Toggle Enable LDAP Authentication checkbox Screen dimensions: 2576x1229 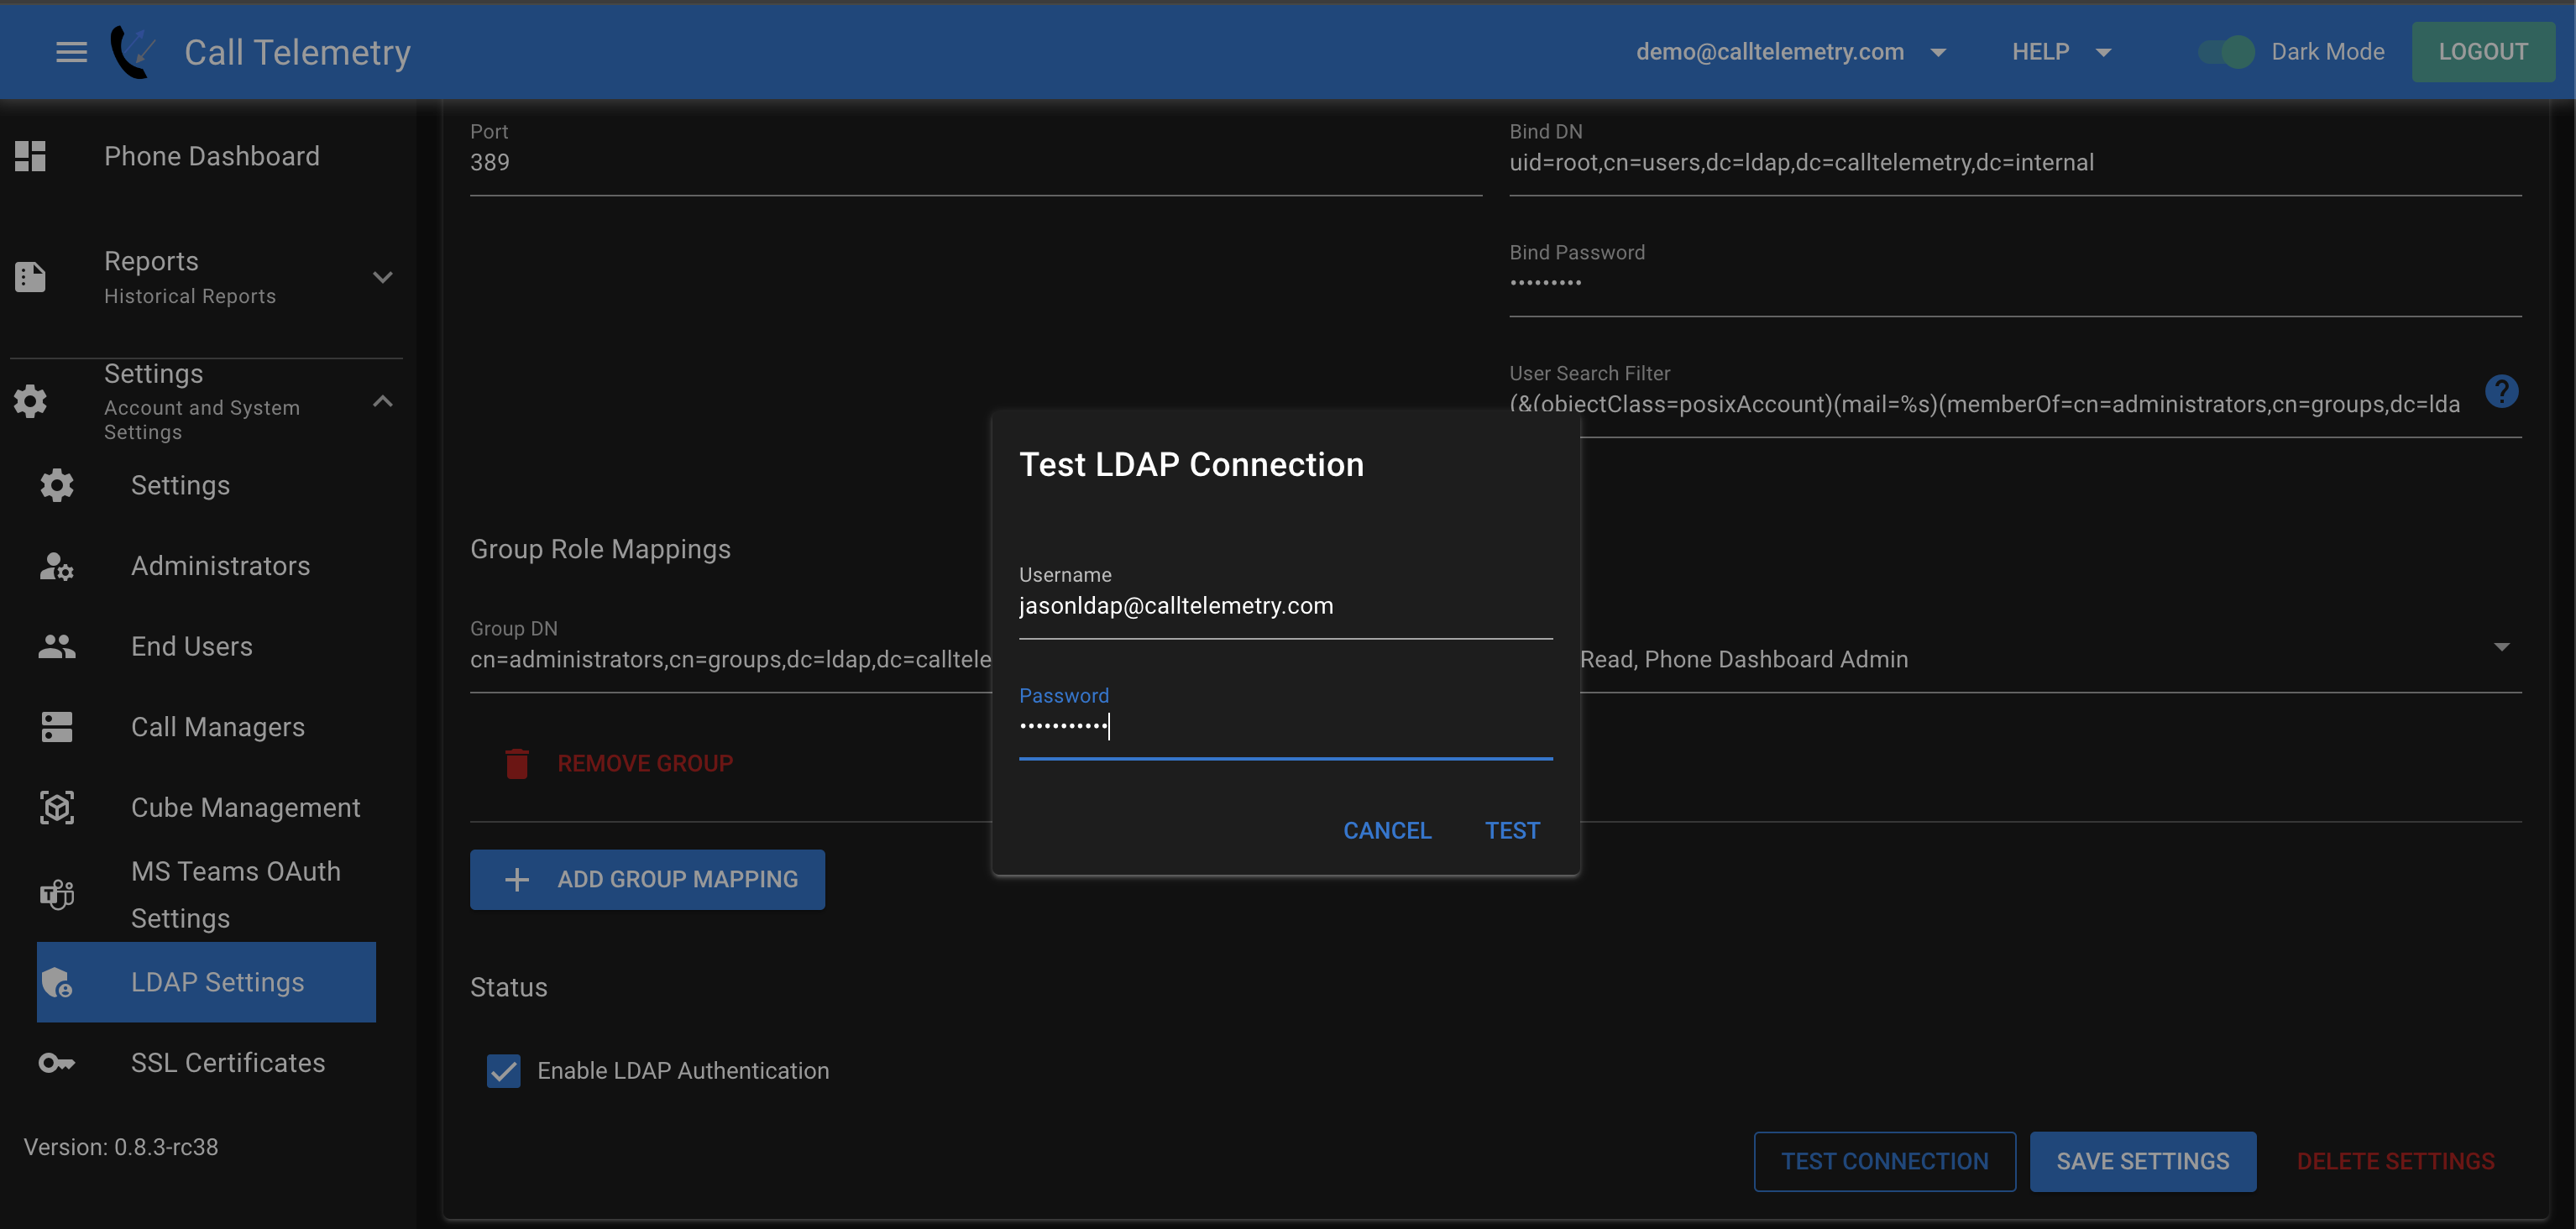[506, 1071]
